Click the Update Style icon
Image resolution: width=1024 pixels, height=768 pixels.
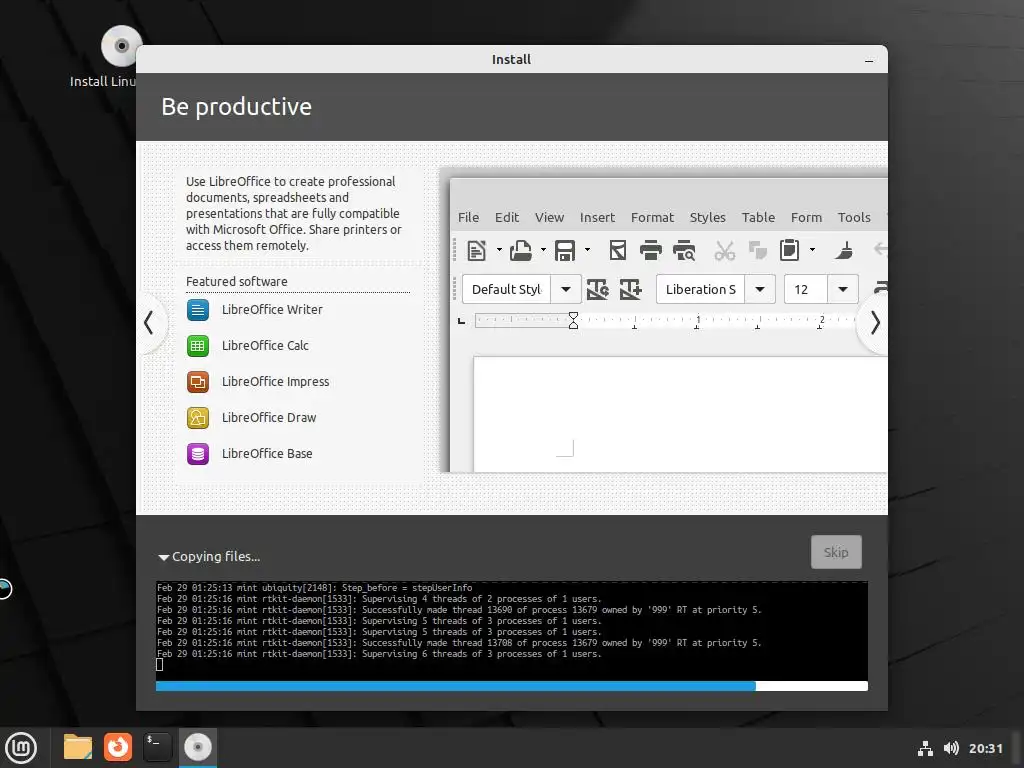(598, 289)
